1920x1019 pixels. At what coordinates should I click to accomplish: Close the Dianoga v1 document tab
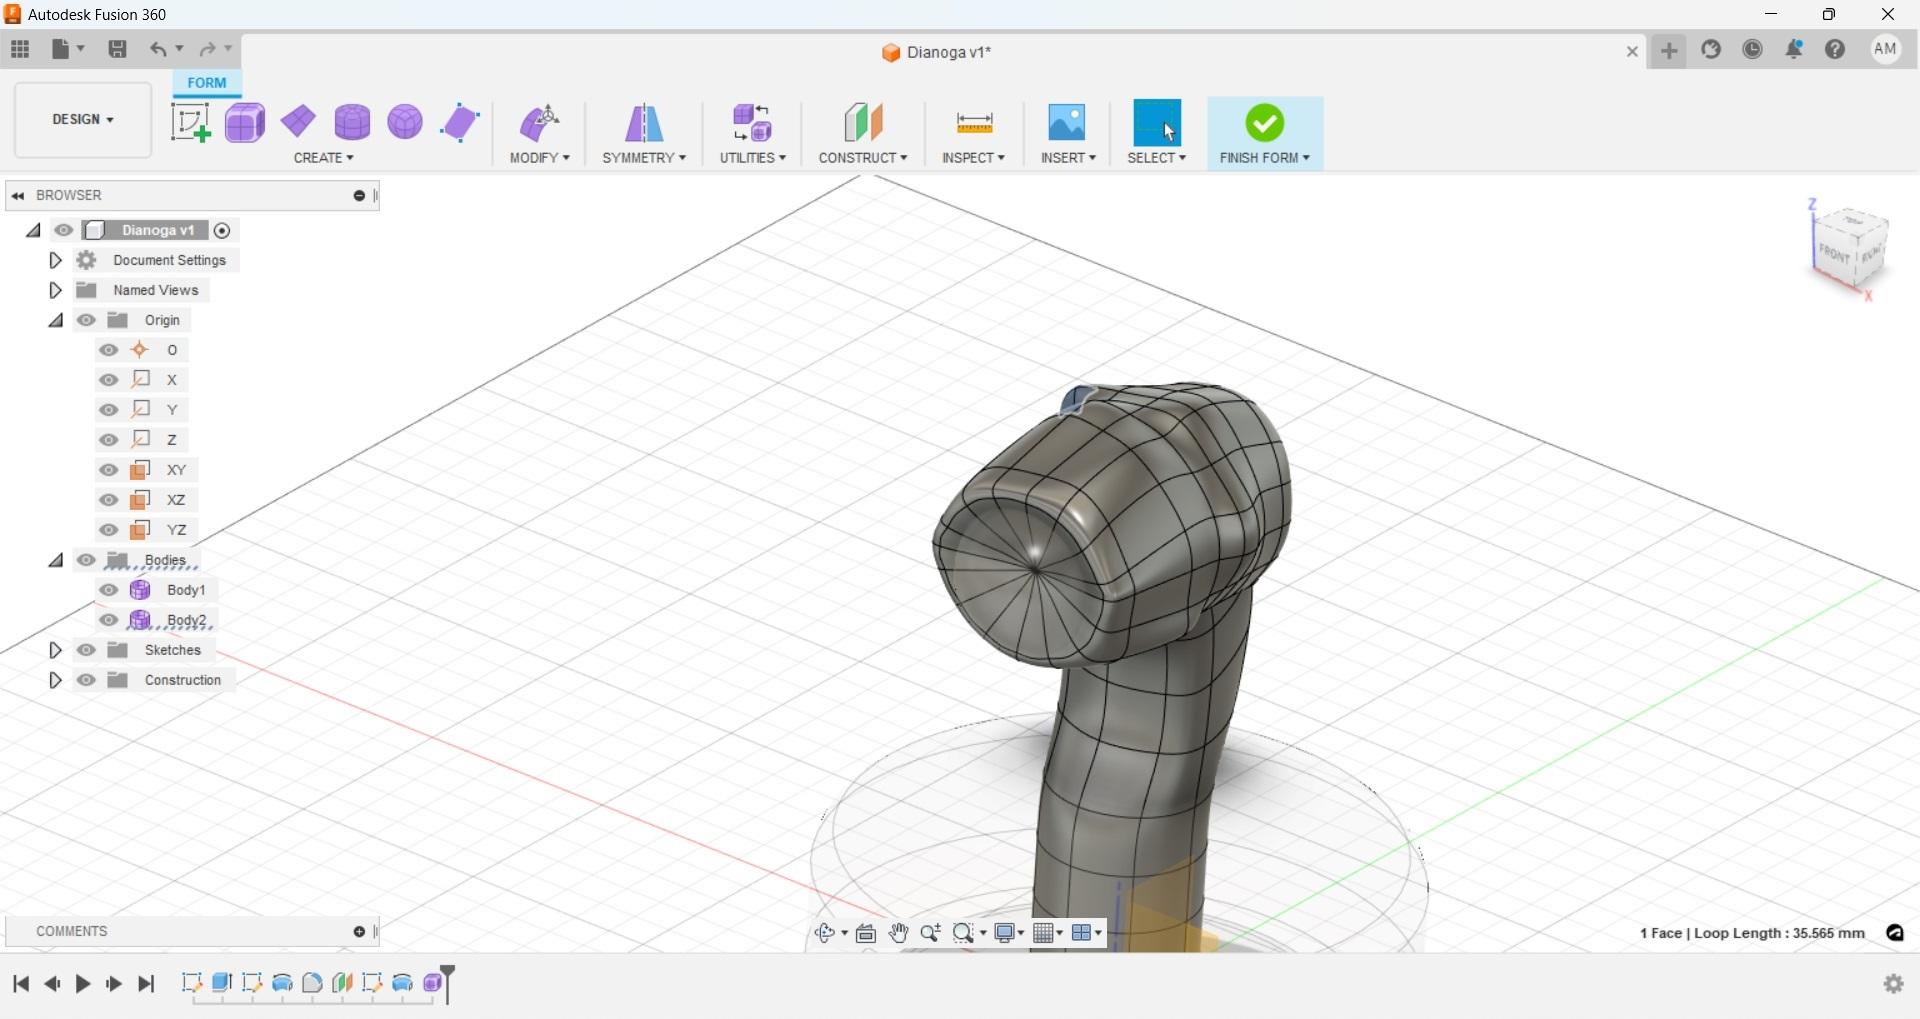[x=1632, y=51]
